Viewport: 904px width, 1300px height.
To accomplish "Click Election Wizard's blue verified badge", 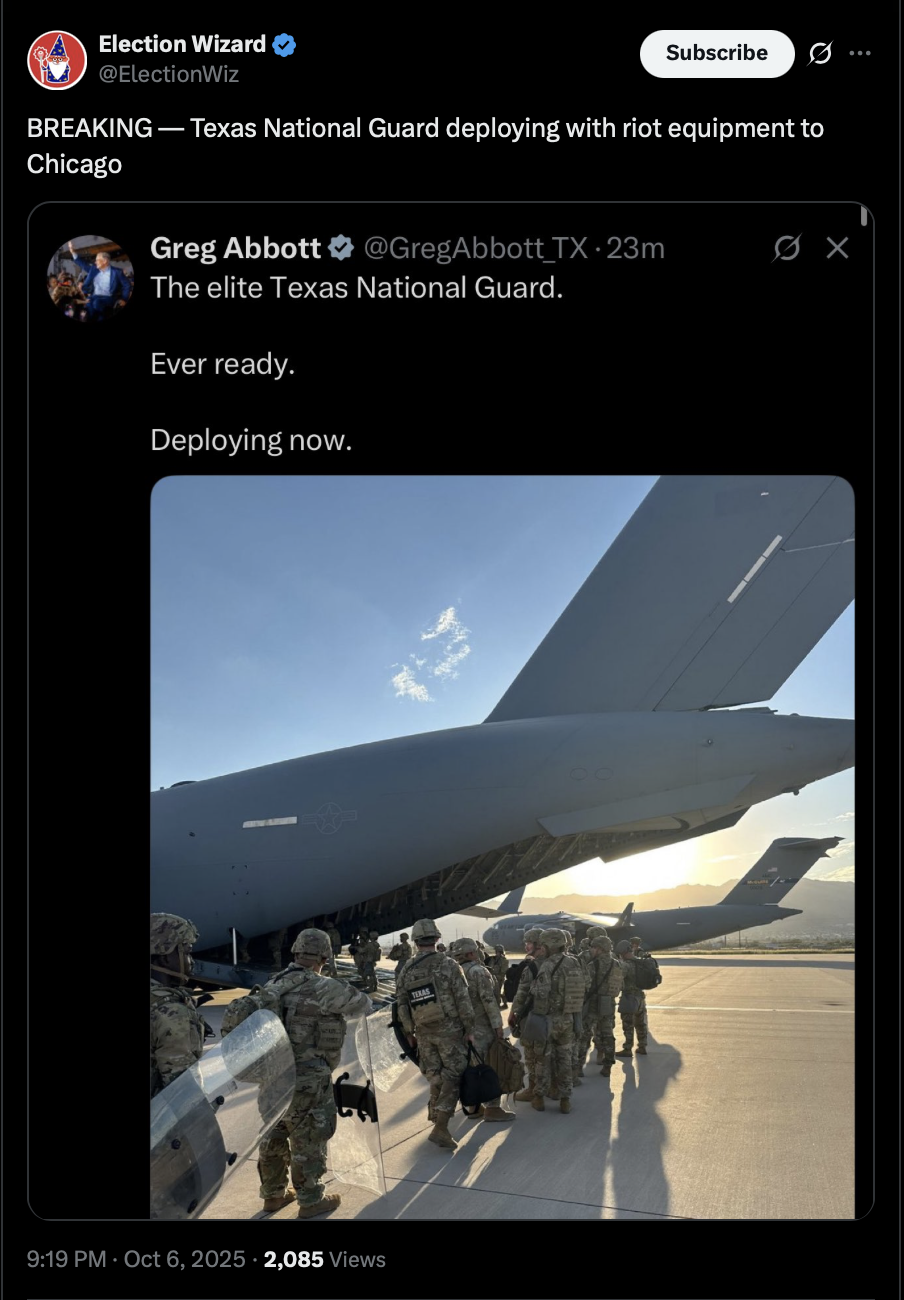I will pyautogui.click(x=284, y=44).
